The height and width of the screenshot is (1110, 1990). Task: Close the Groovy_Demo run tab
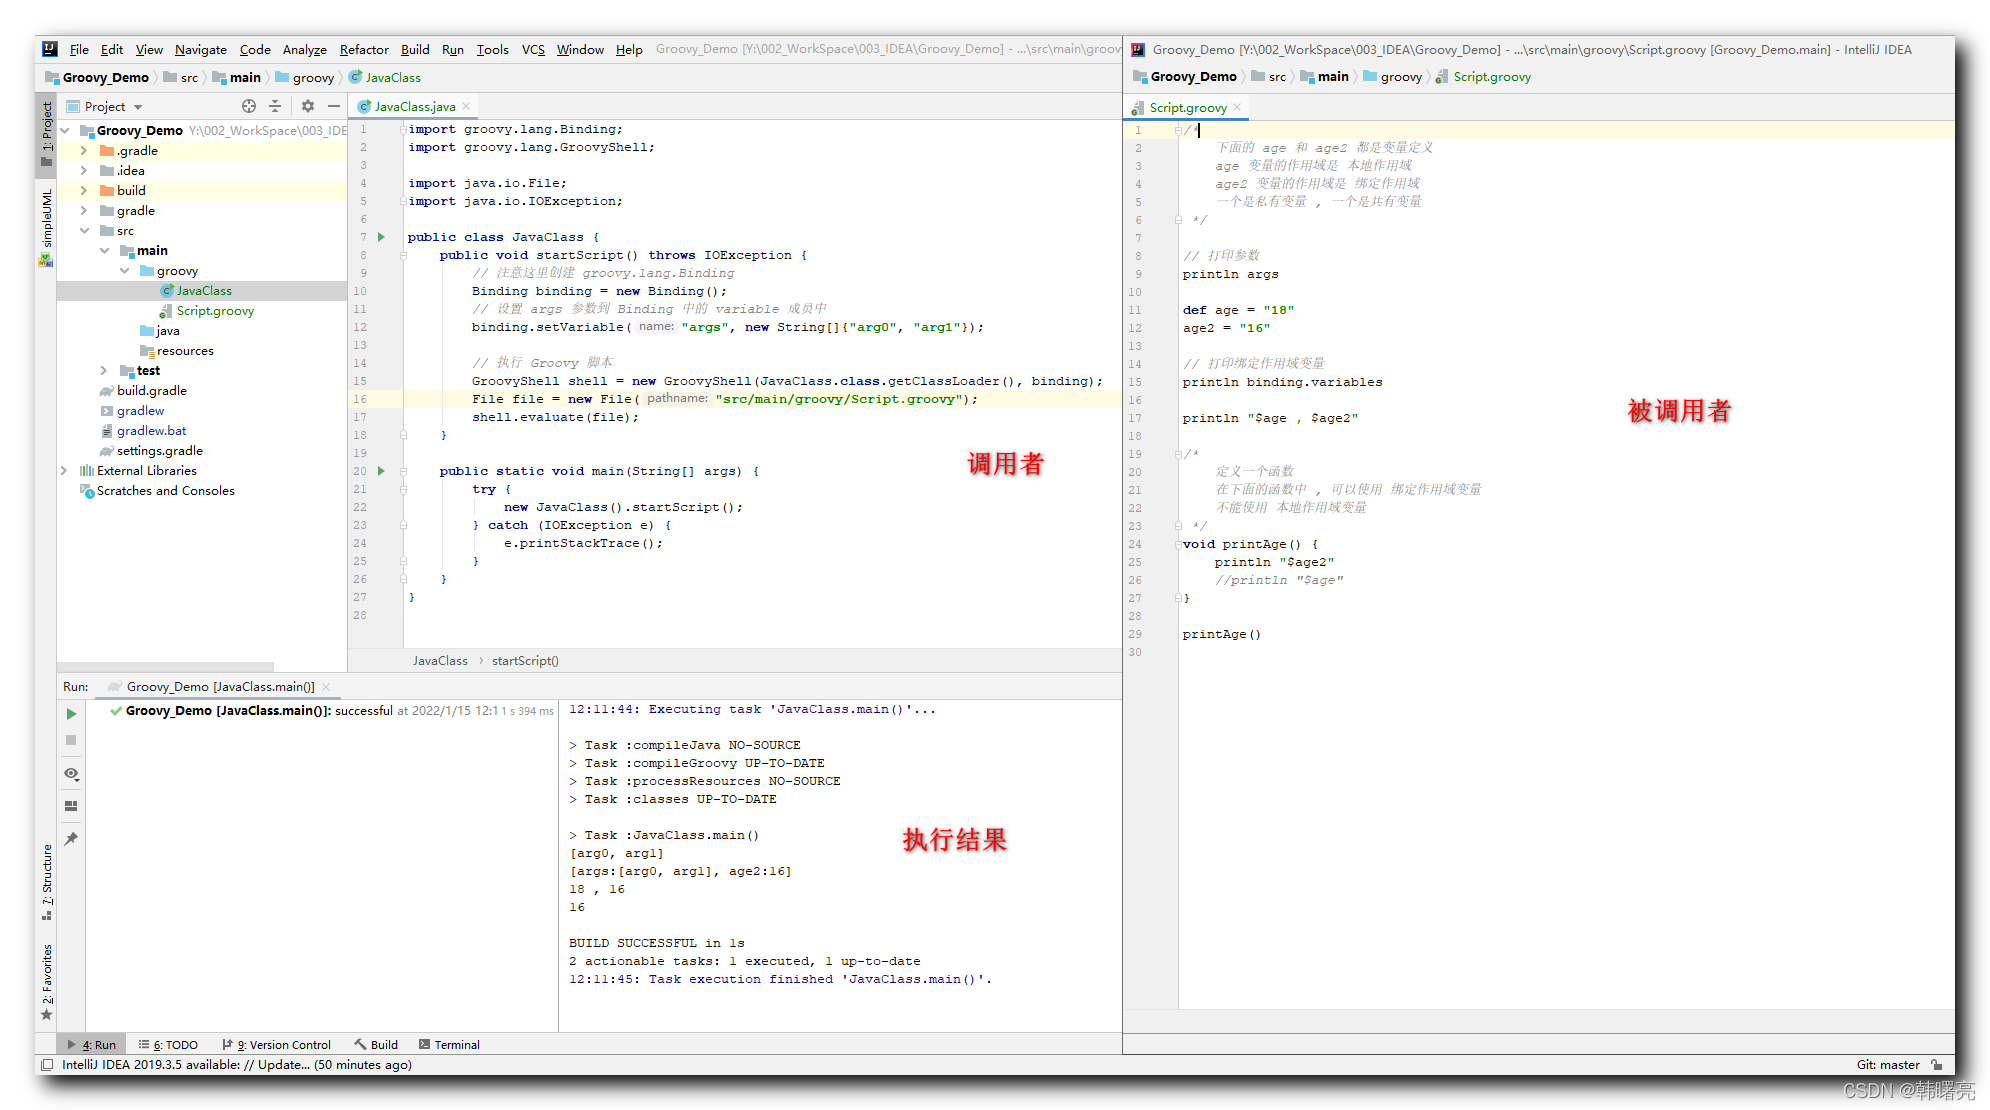click(x=326, y=687)
